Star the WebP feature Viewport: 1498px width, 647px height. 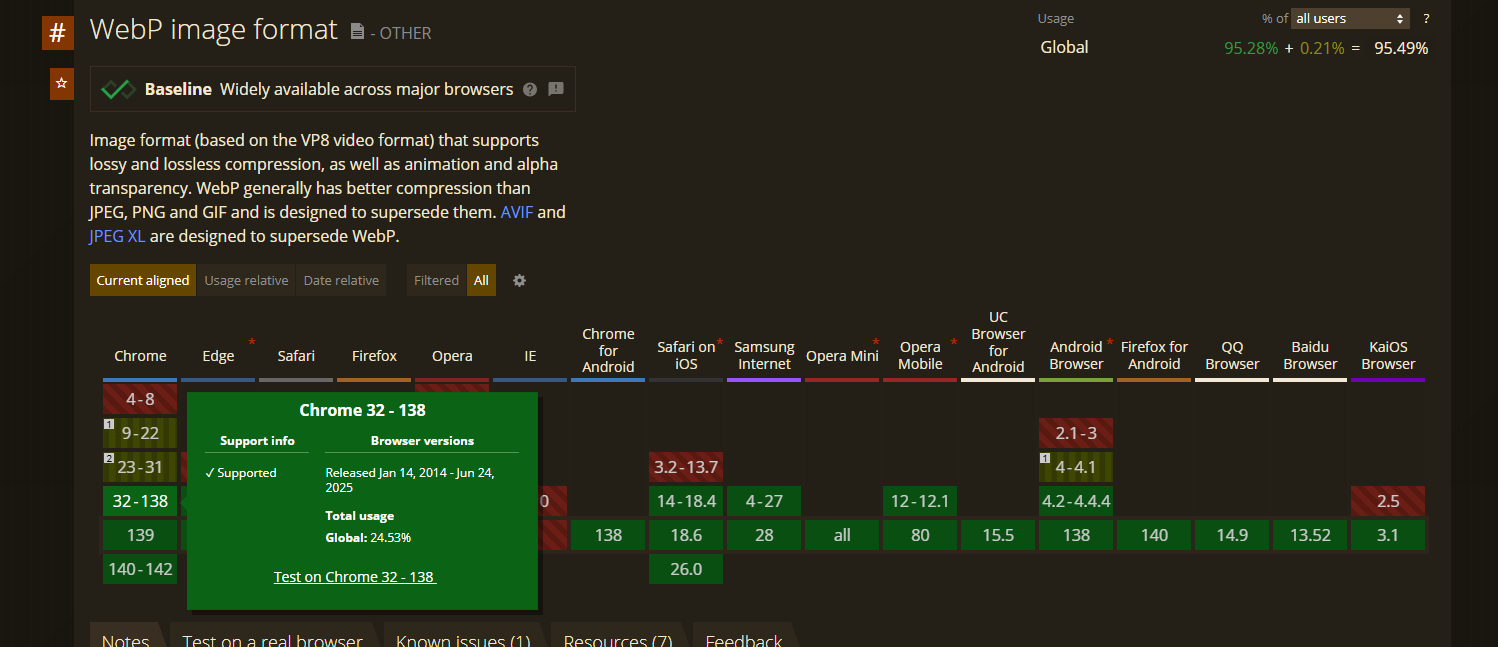tap(62, 84)
